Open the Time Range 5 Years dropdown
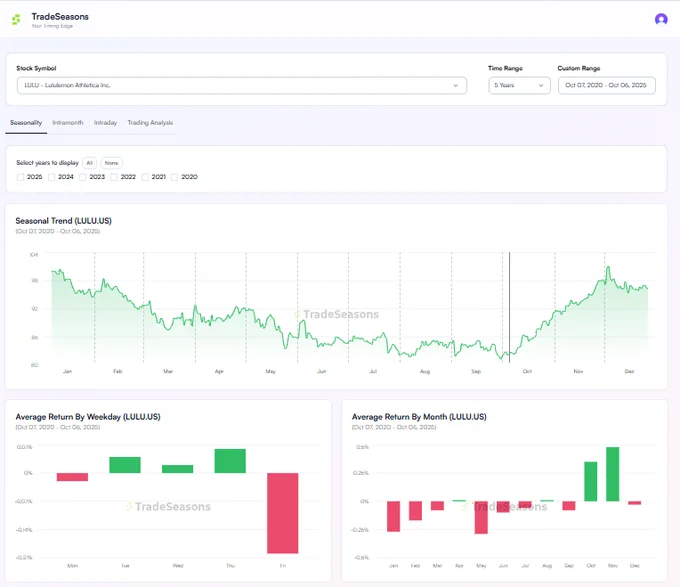 [x=519, y=85]
